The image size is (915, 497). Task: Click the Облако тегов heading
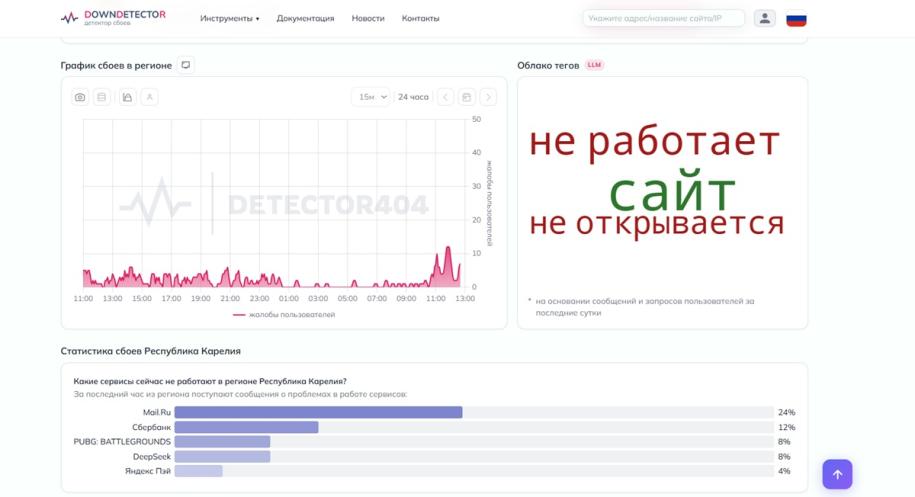pyautogui.click(x=548, y=65)
